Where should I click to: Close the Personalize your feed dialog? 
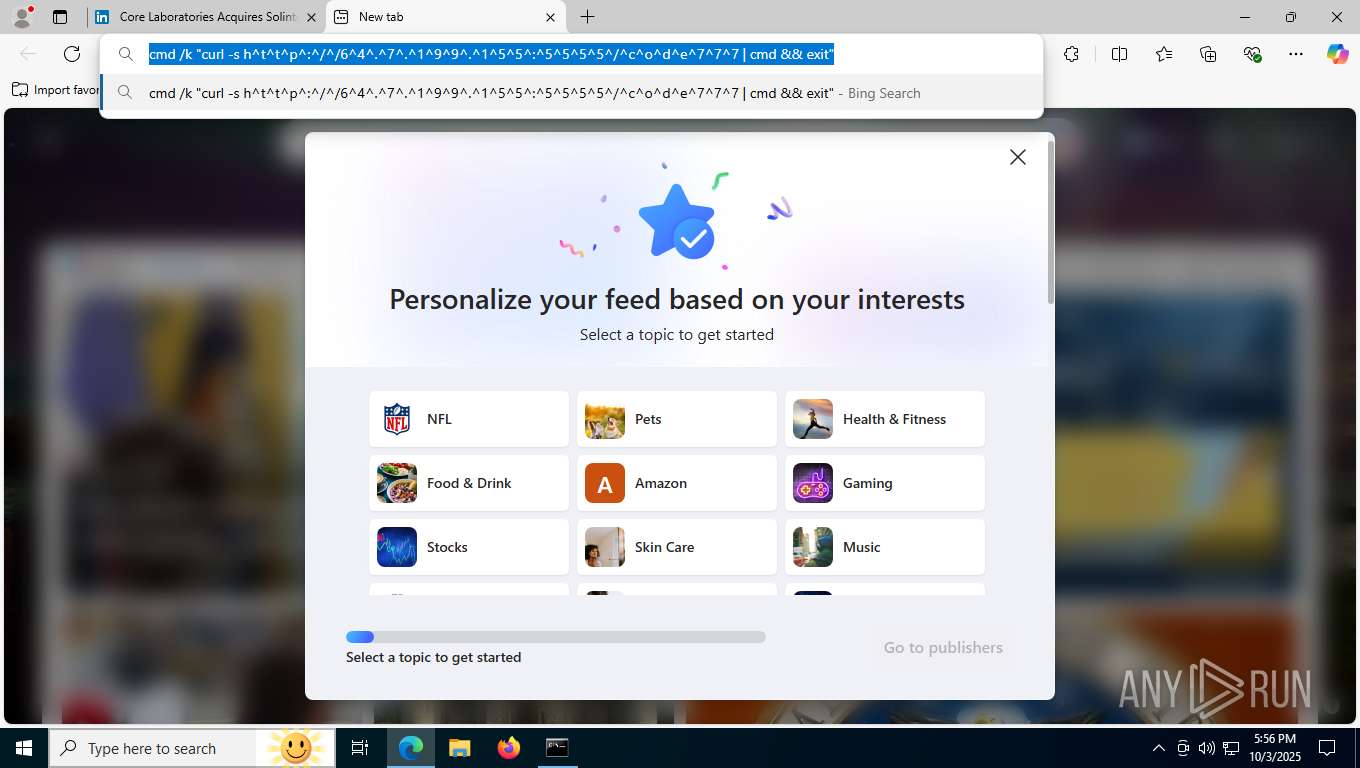[x=1018, y=157]
